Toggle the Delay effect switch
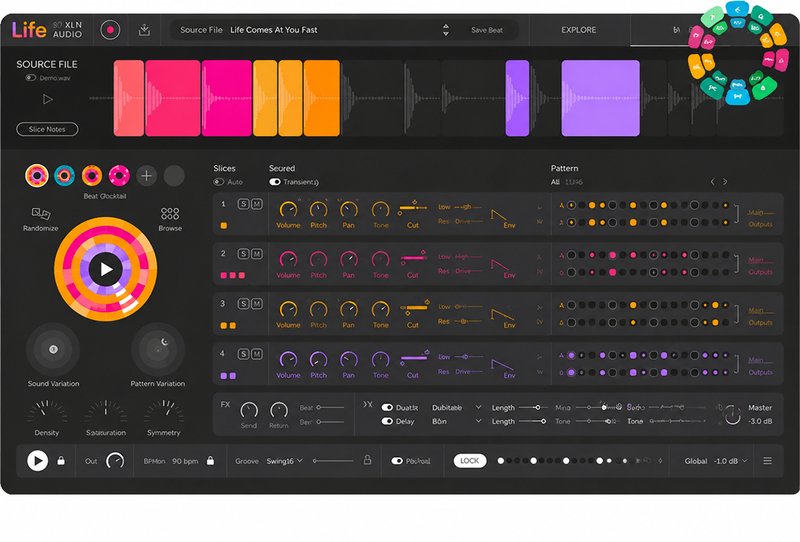 click(387, 421)
